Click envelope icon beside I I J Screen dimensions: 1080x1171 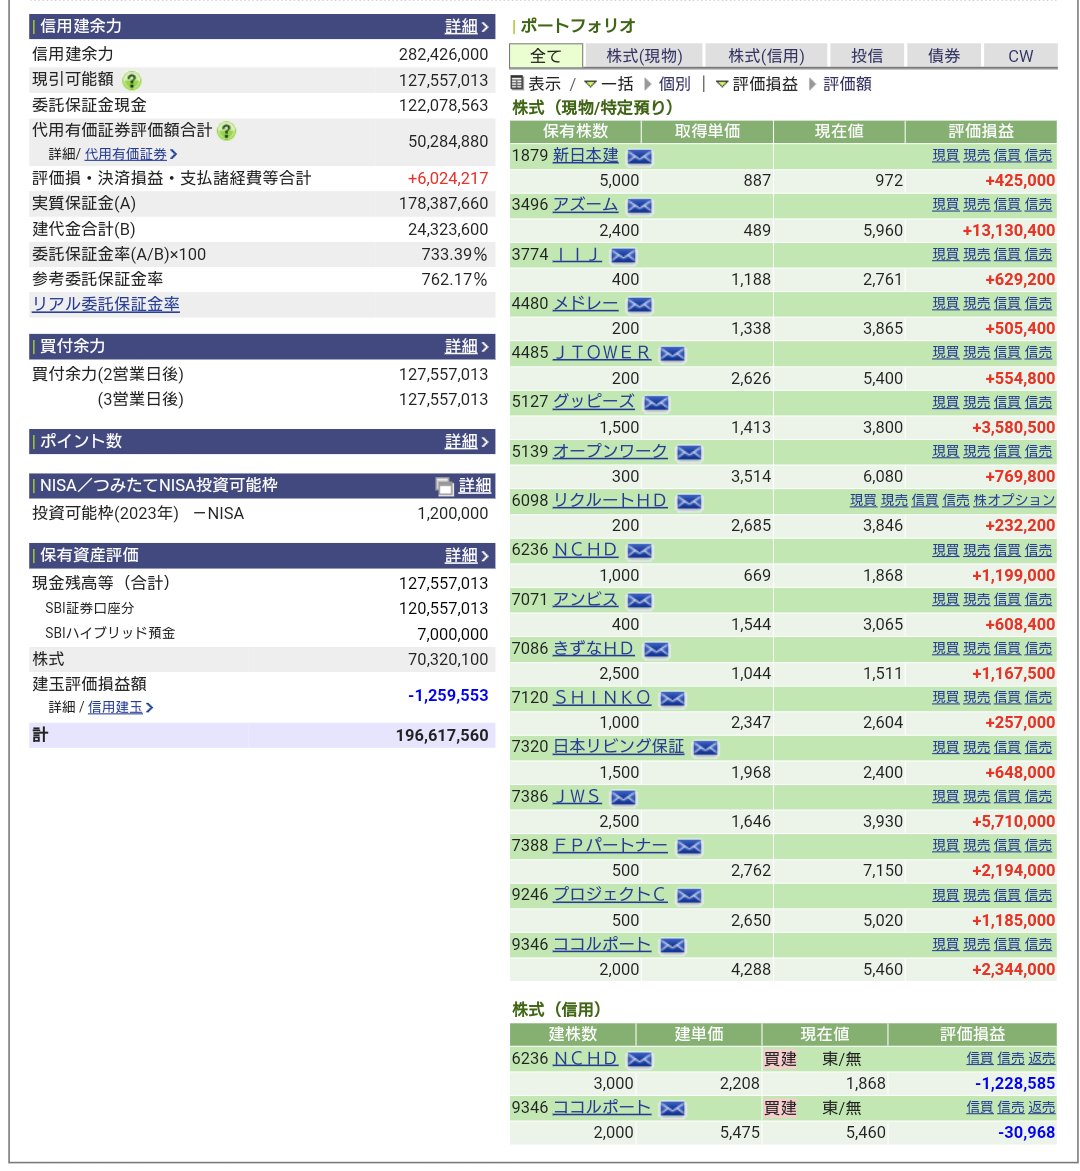pos(623,256)
